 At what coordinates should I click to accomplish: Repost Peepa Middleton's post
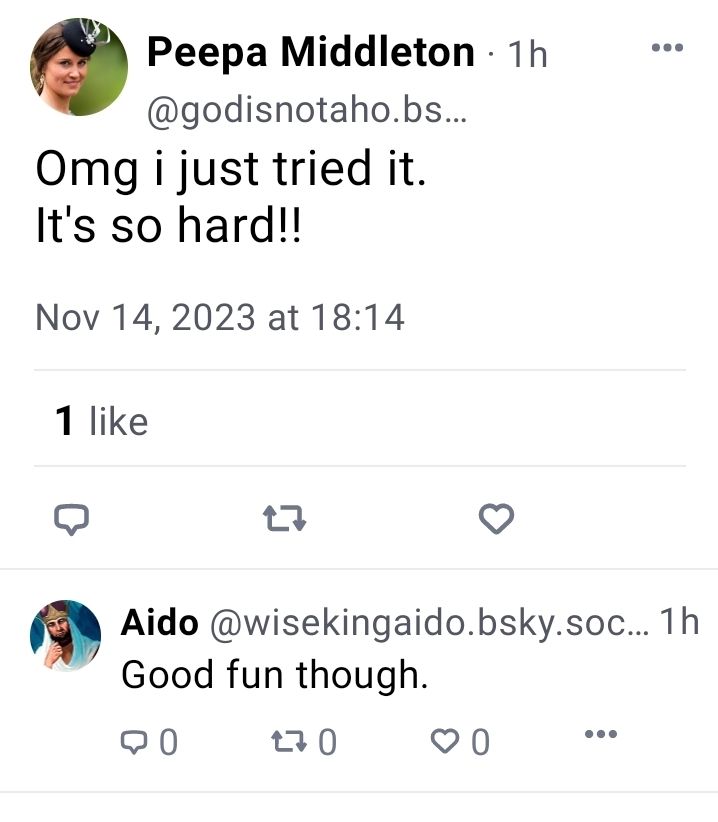pos(284,518)
